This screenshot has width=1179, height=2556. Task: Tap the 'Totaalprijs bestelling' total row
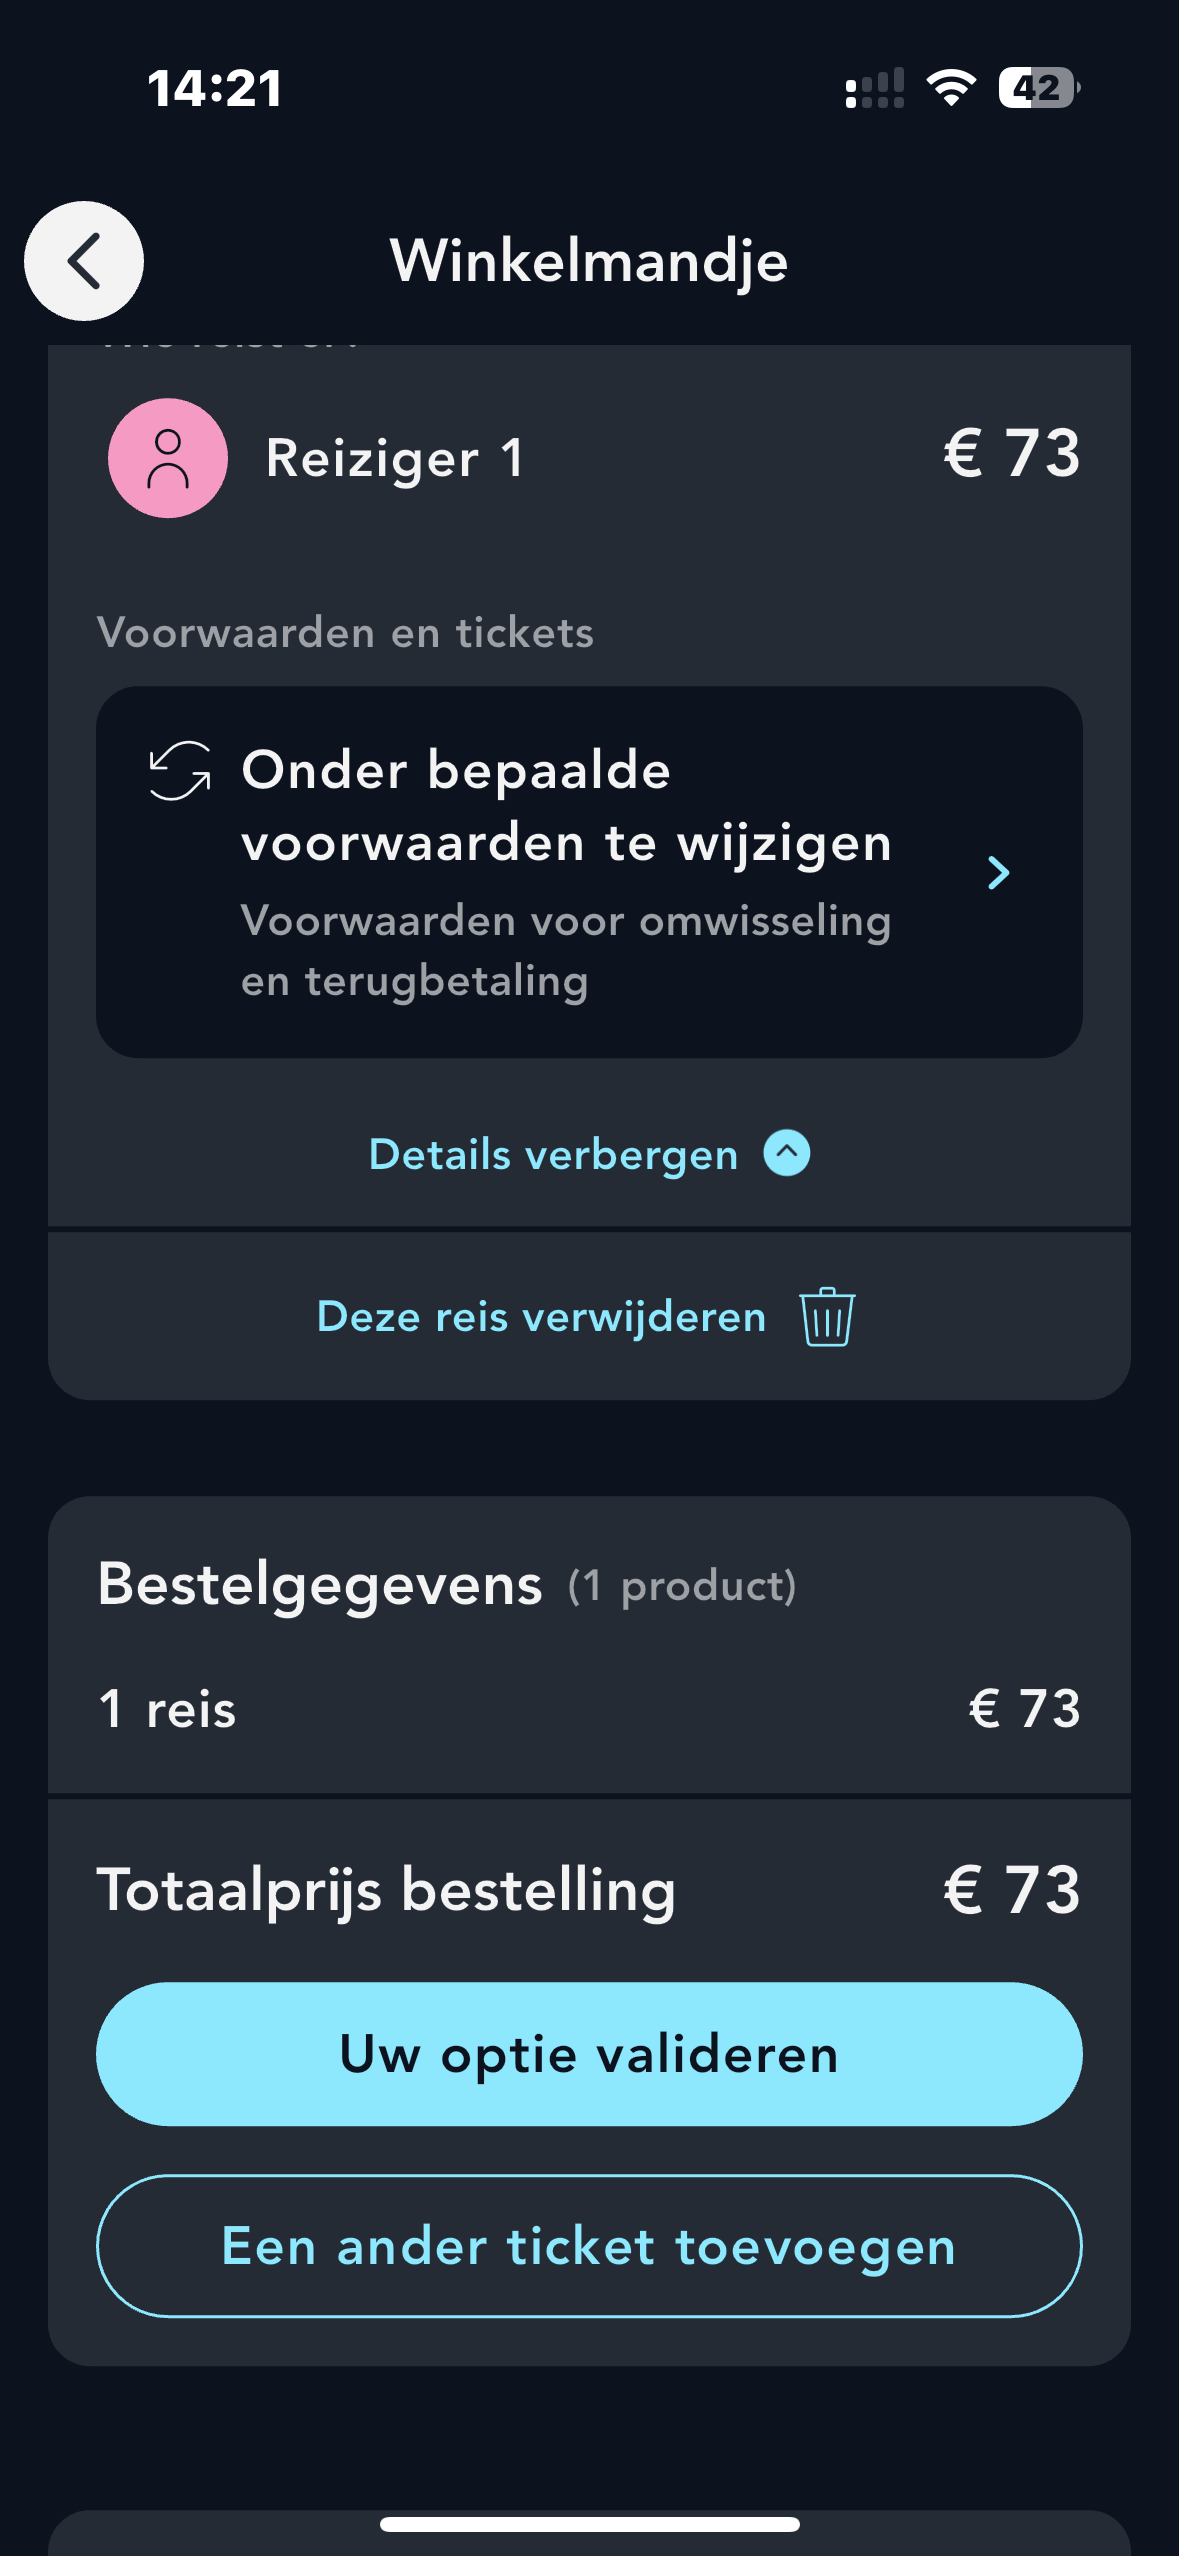pyautogui.click(x=386, y=1890)
